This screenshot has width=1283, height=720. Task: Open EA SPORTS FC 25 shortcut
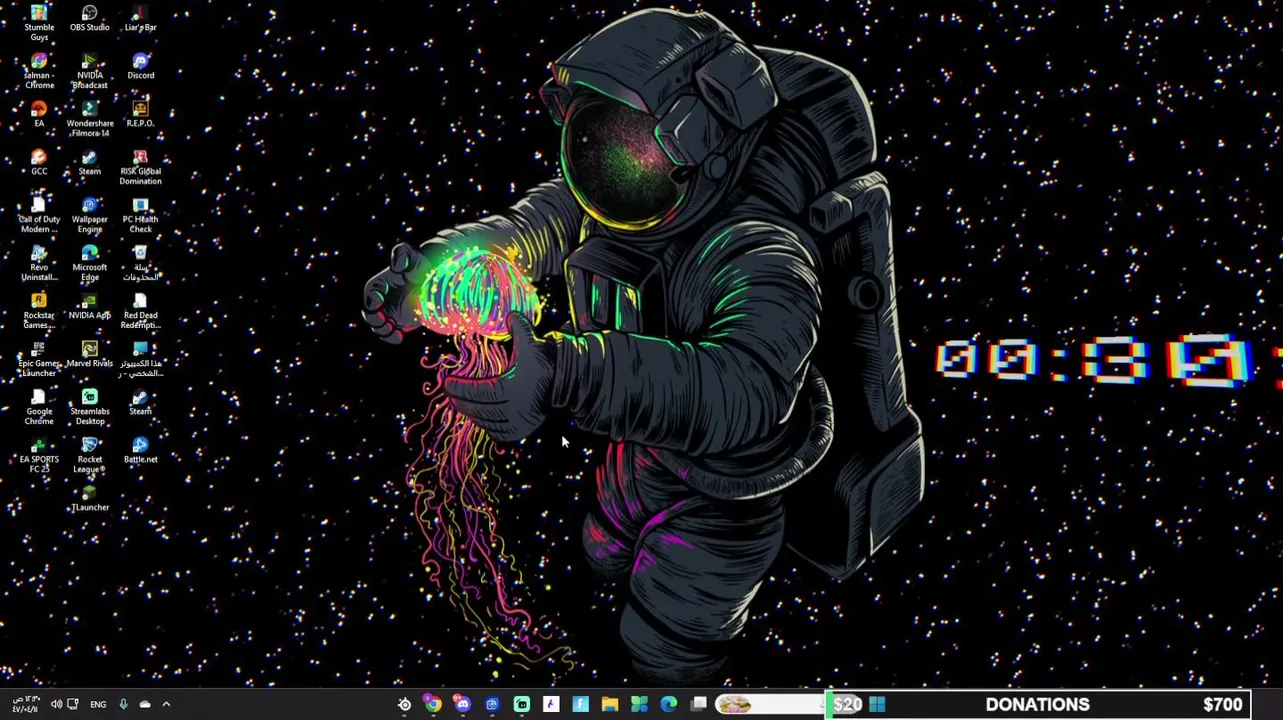click(x=39, y=455)
